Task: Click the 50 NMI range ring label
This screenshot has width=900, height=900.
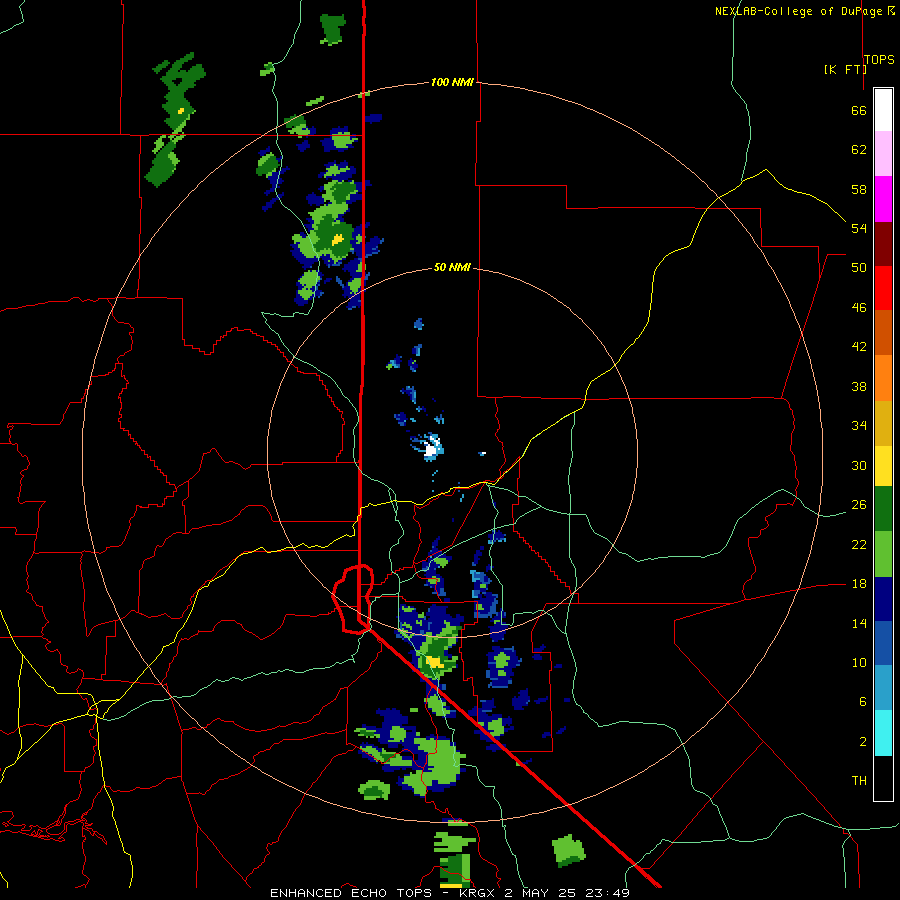Action: click(x=452, y=267)
